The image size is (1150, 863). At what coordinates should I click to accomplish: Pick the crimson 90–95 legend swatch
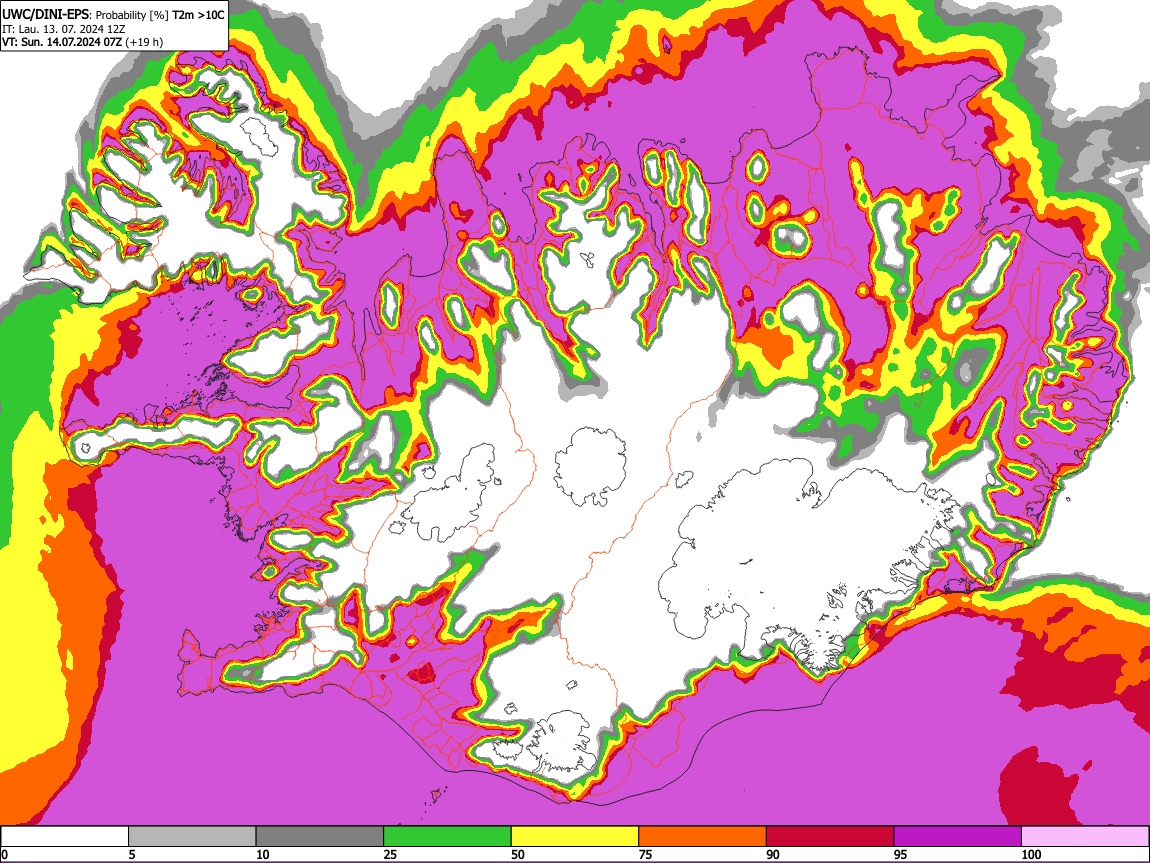(x=830, y=837)
